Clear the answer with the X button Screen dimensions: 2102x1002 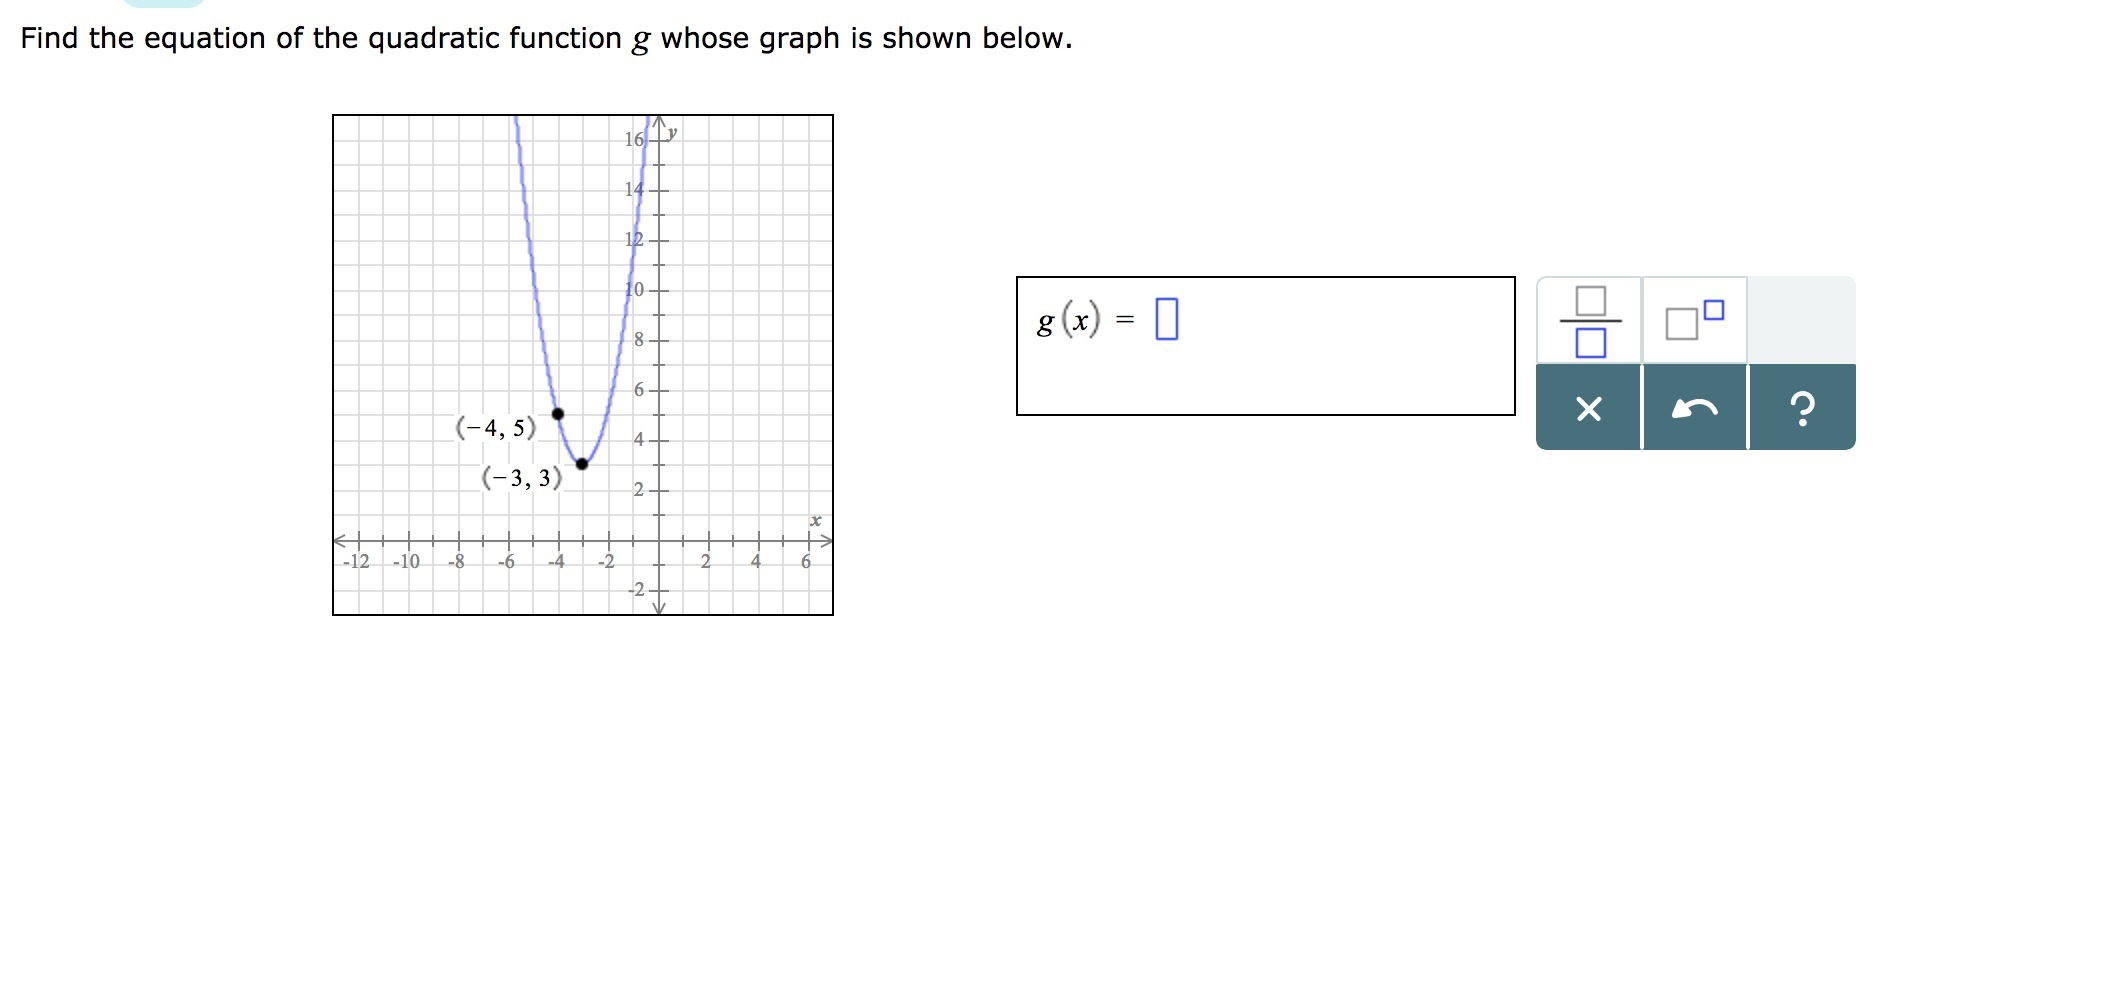click(x=1588, y=408)
